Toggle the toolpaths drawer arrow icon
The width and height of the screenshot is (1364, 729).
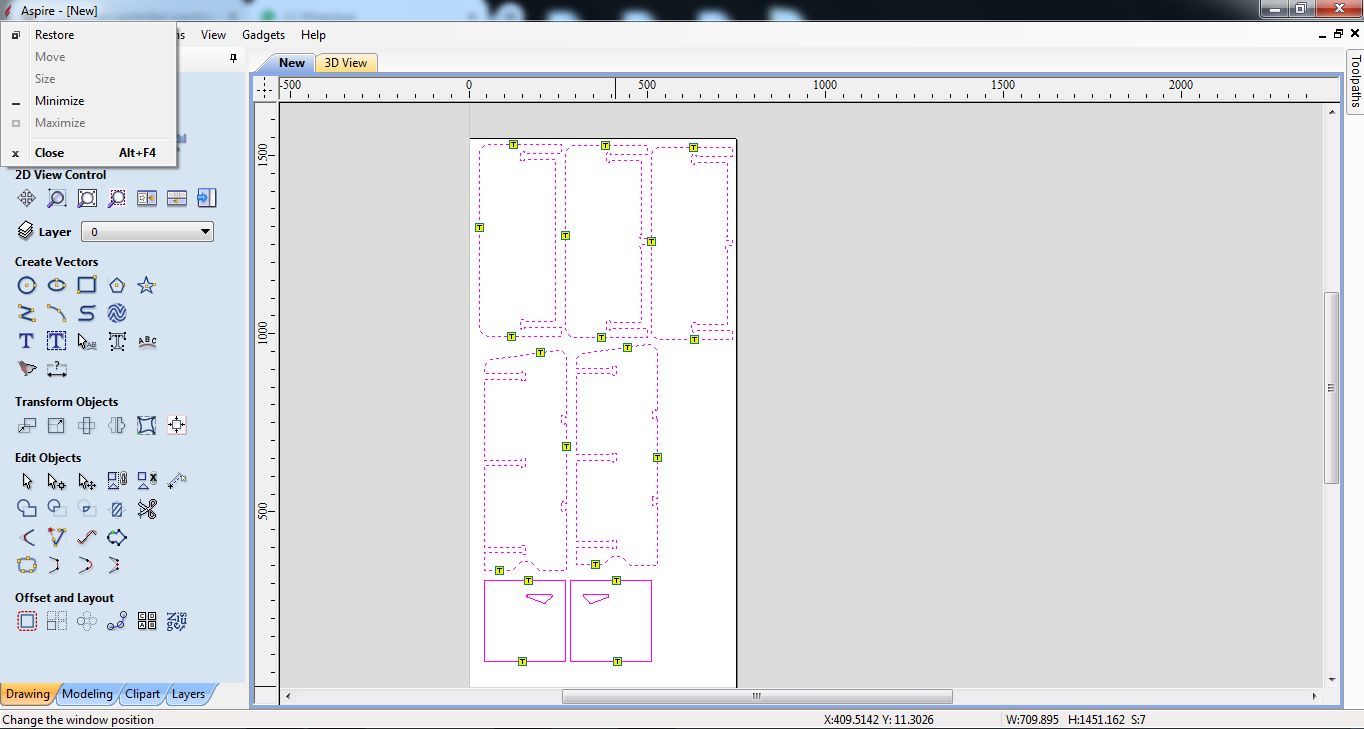(207, 198)
